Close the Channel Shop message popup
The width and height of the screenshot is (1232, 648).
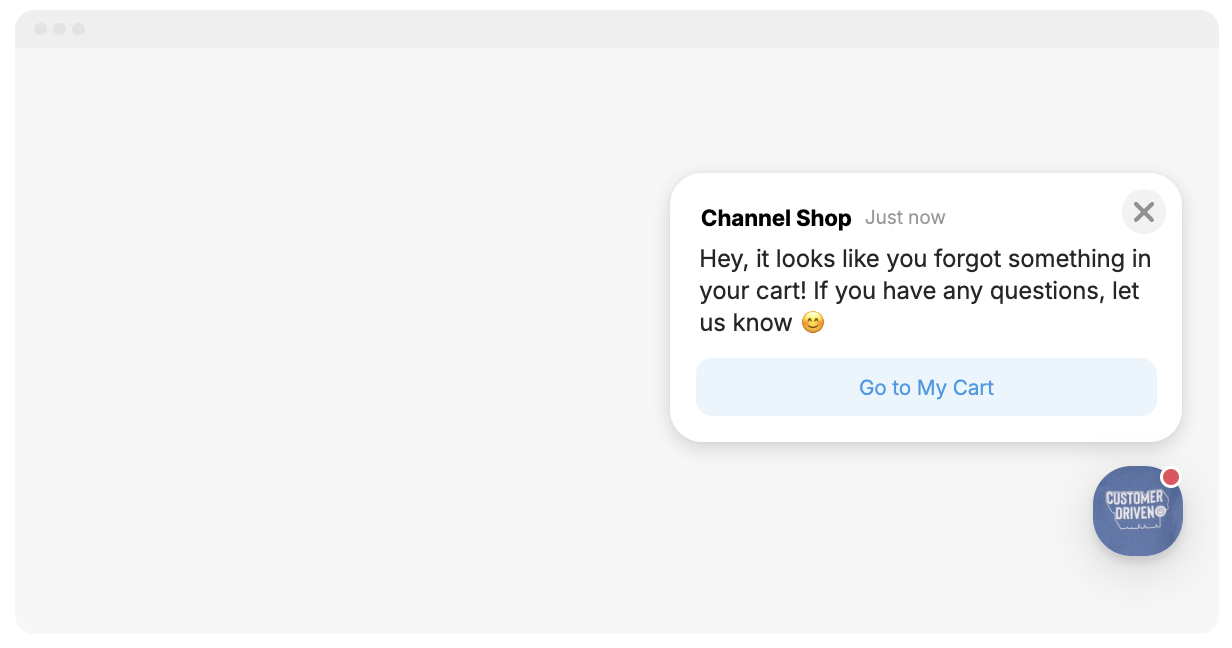[1144, 212]
